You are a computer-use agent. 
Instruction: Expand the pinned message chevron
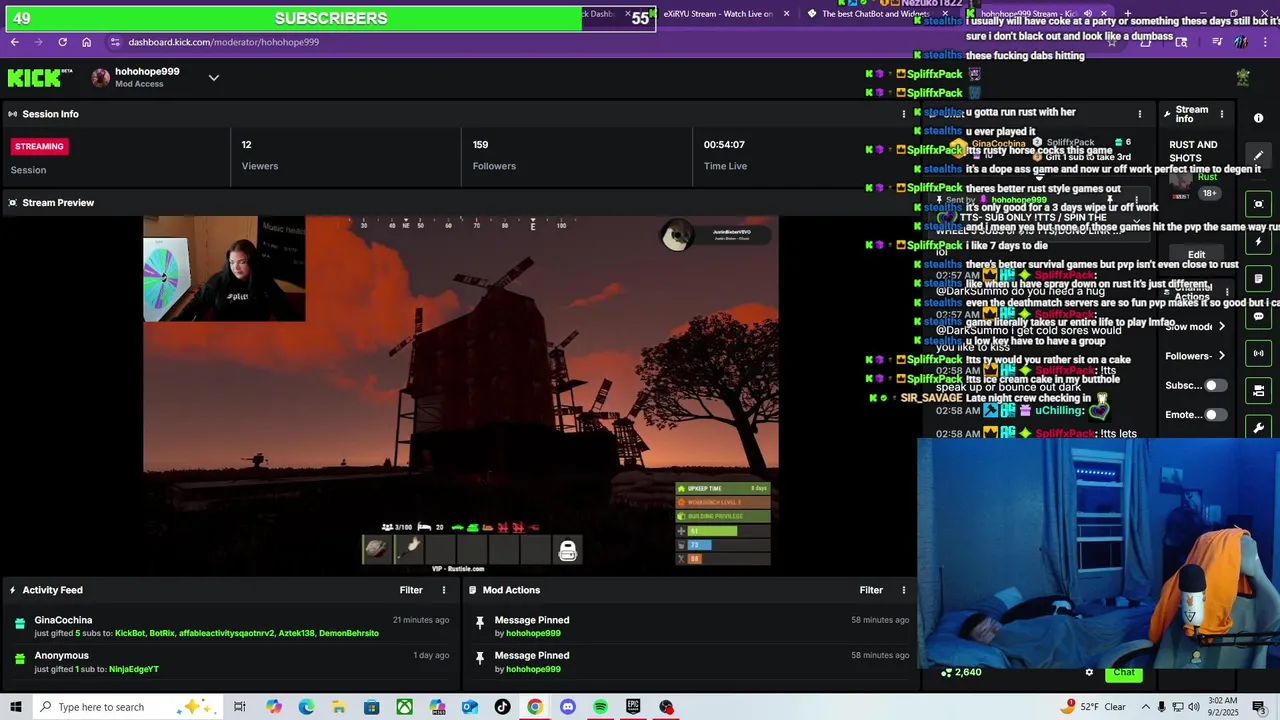point(1136,220)
